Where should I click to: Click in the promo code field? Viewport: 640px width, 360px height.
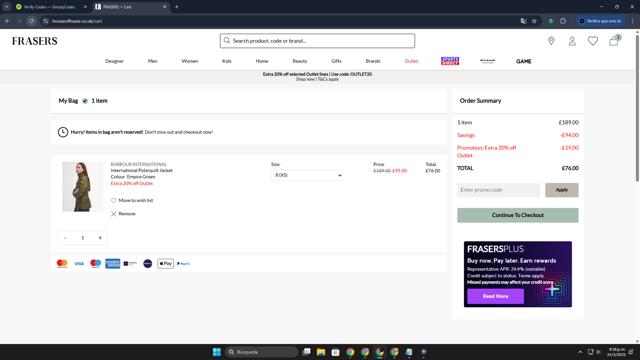498,190
